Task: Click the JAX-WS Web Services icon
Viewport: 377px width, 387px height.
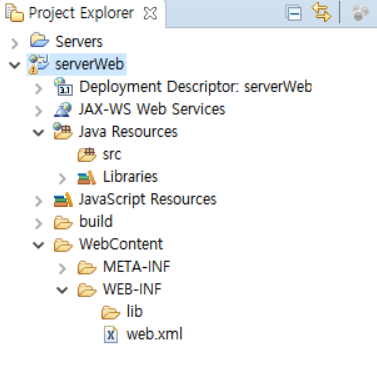Action: (x=63, y=109)
